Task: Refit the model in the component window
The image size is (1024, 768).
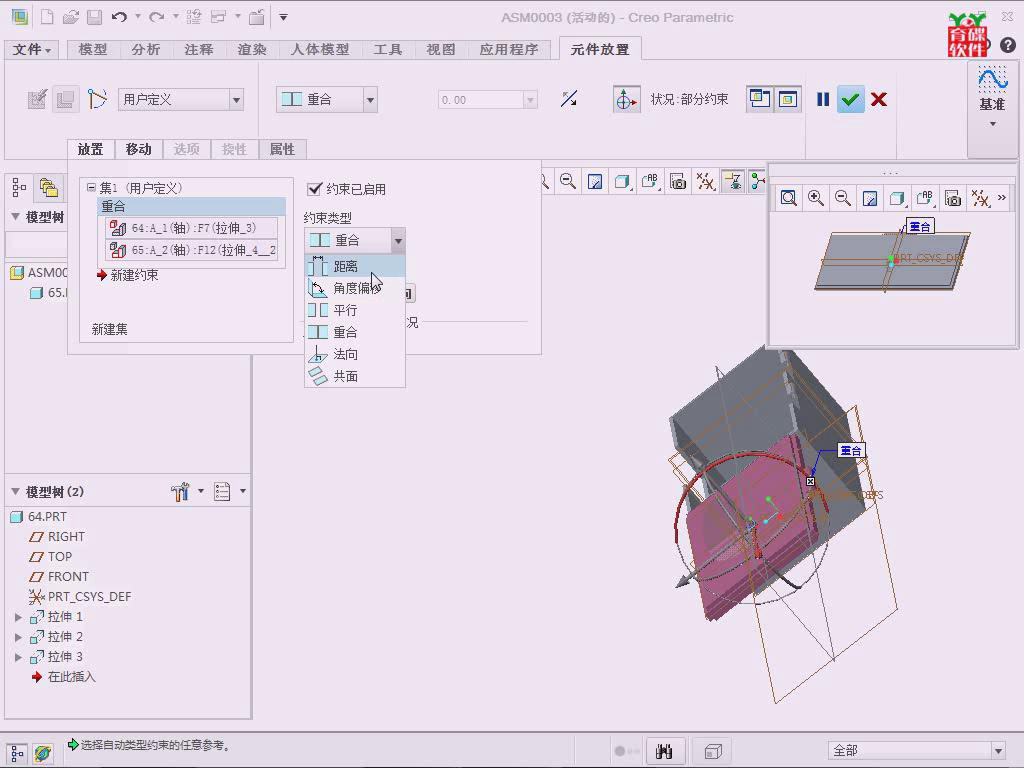Action: click(x=789, y=199)
